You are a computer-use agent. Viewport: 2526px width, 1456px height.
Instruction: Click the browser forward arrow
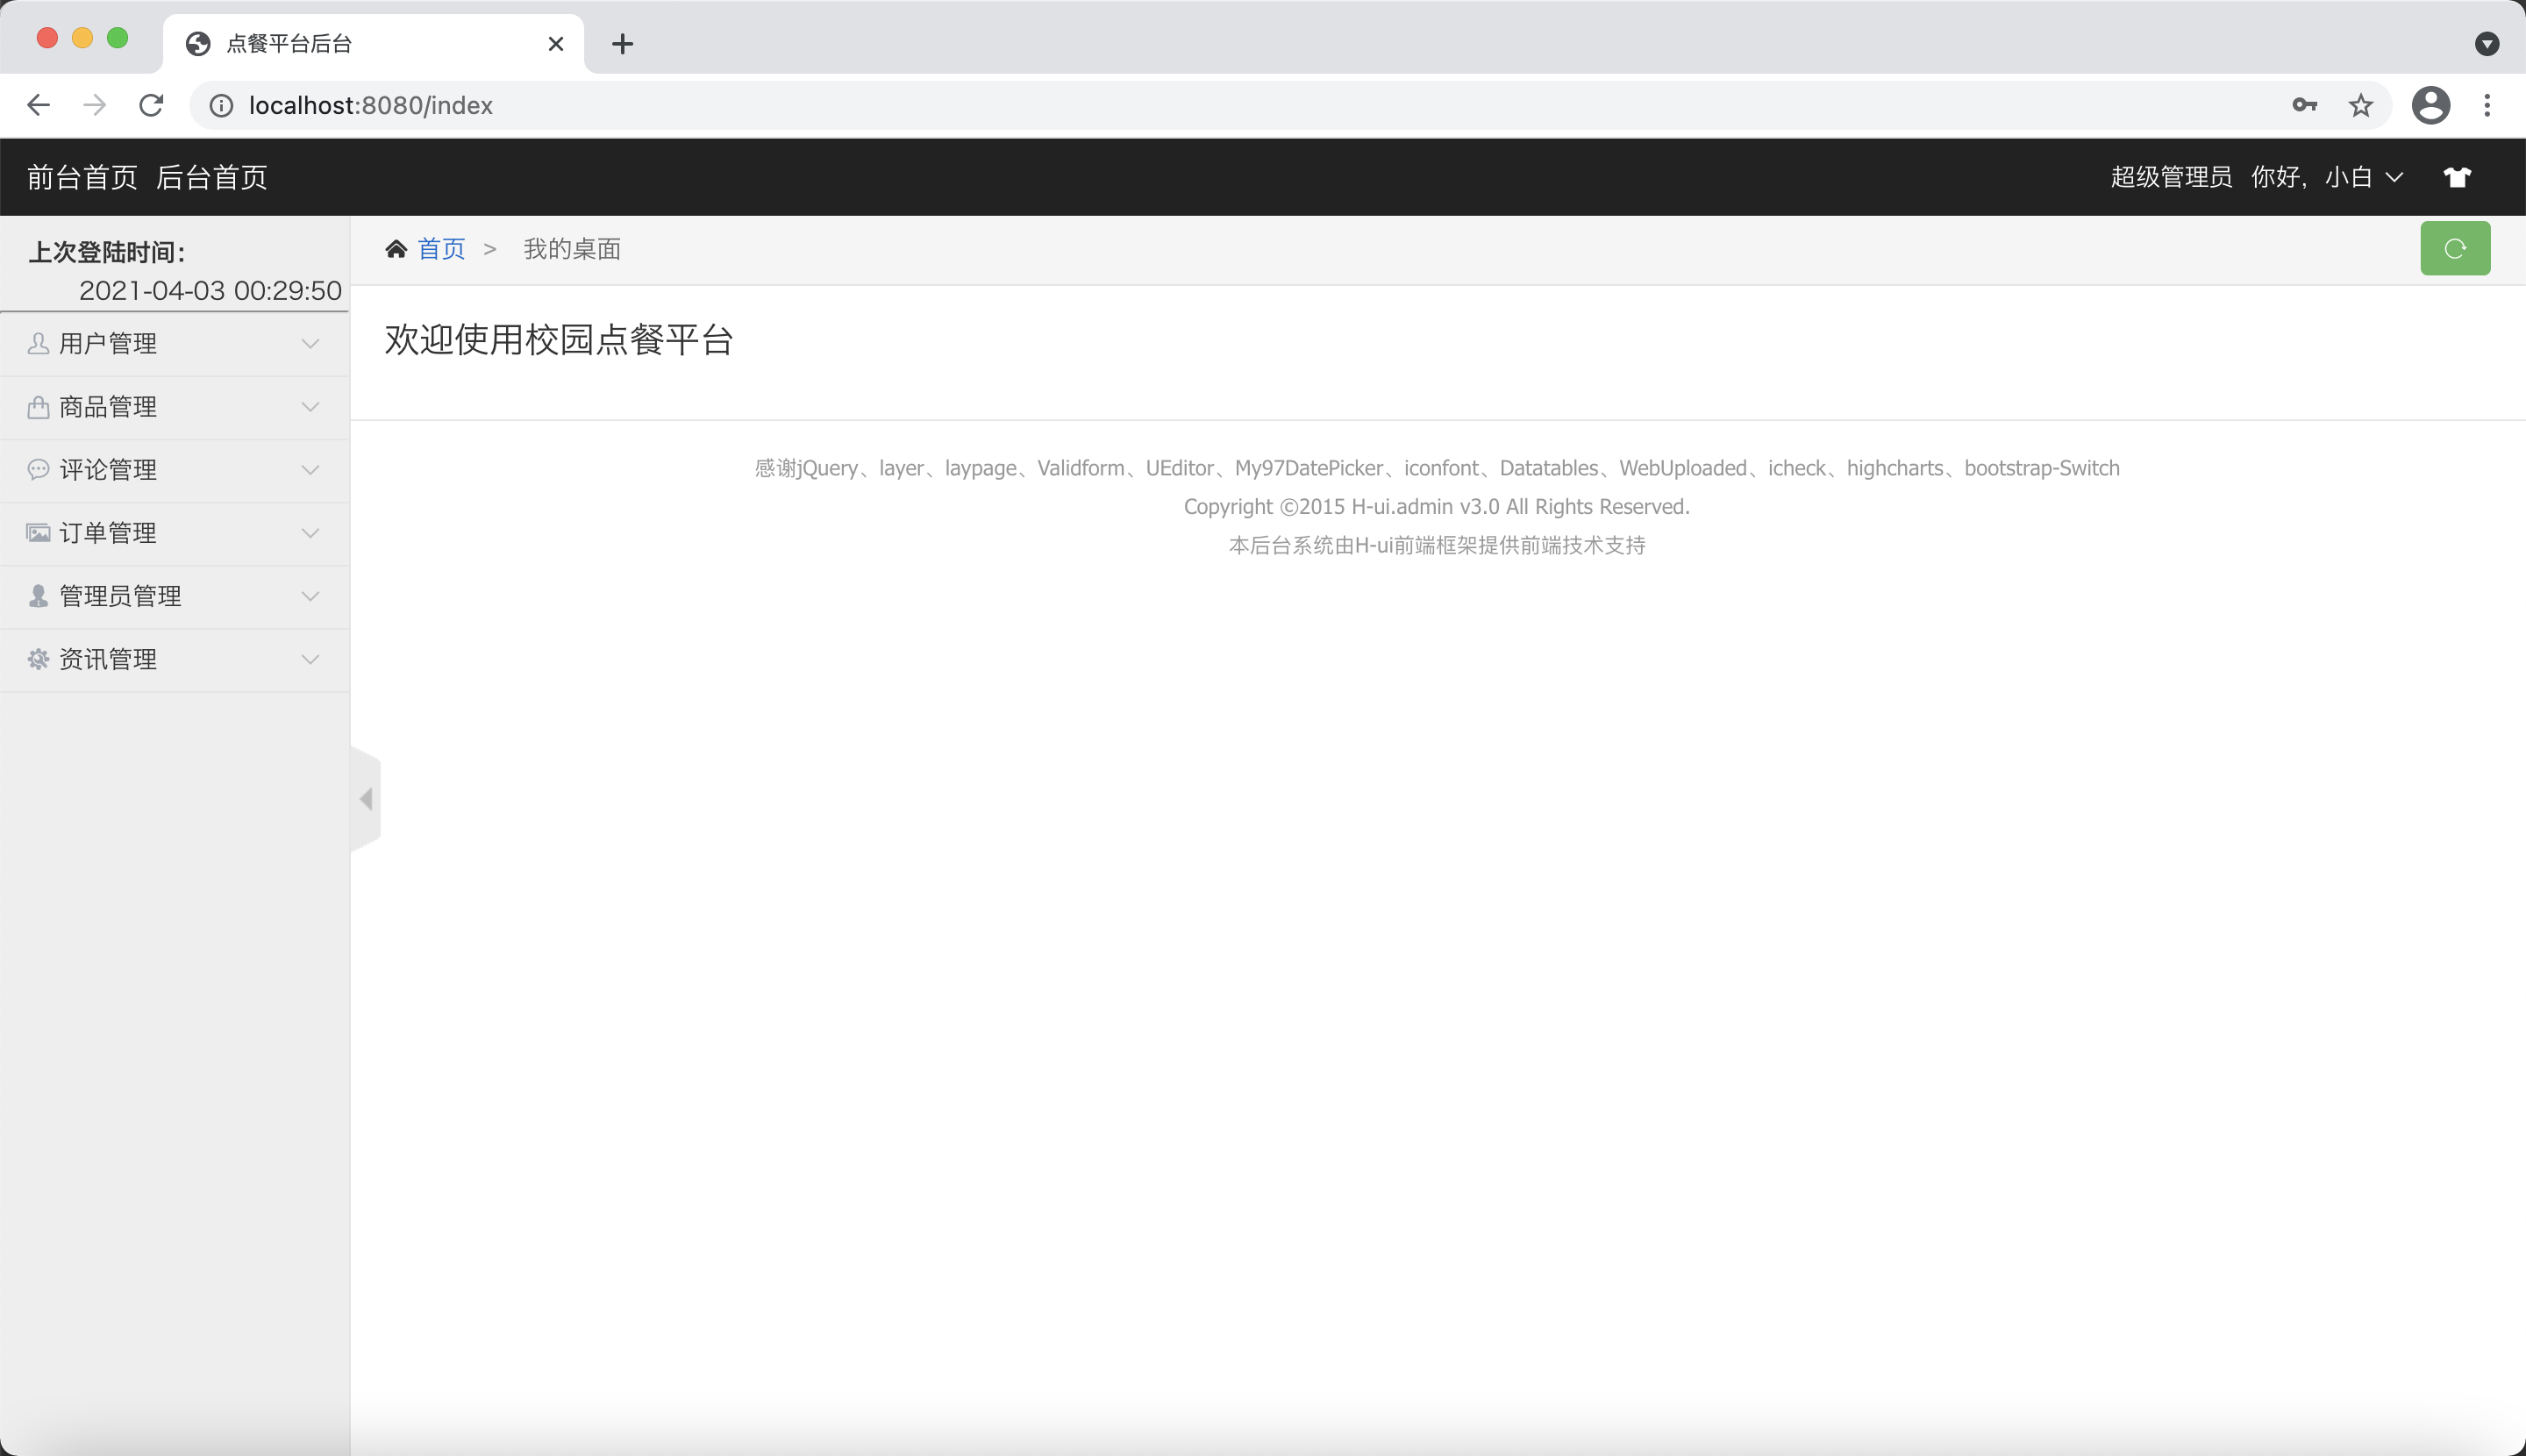(94, 105)
